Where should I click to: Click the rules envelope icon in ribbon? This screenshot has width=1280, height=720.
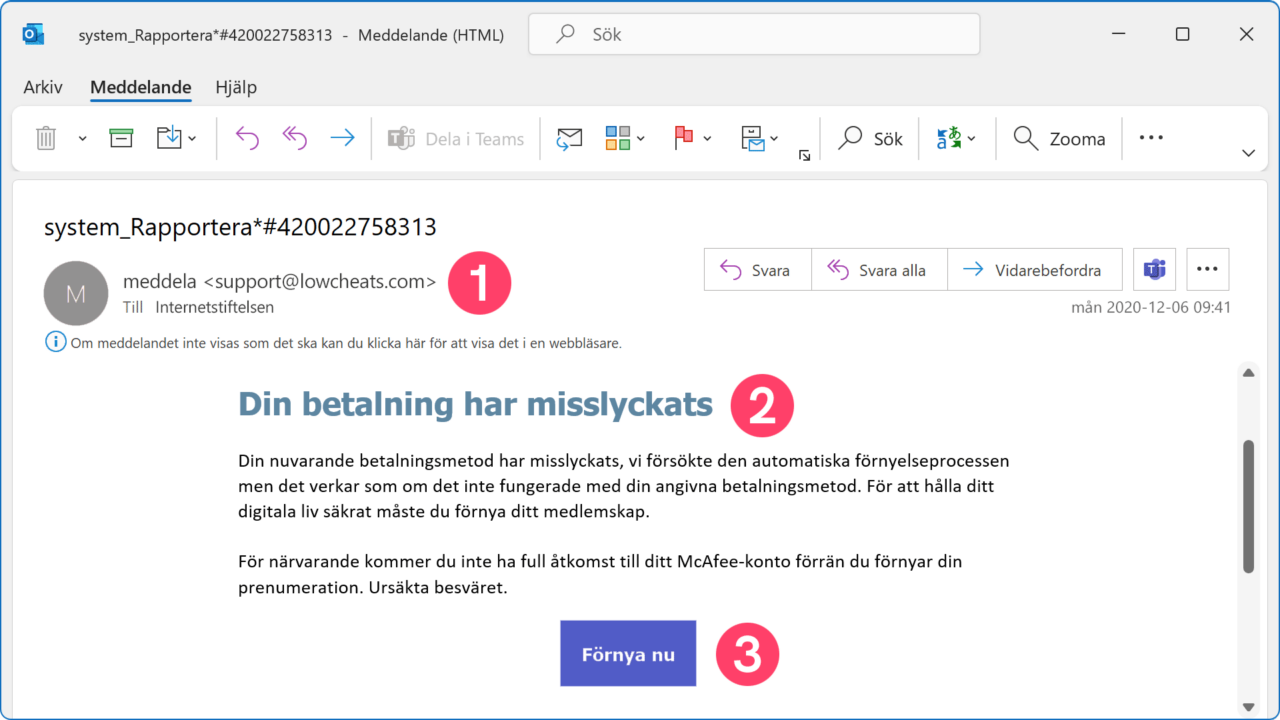pyautogui.click(x=752, y=139)
